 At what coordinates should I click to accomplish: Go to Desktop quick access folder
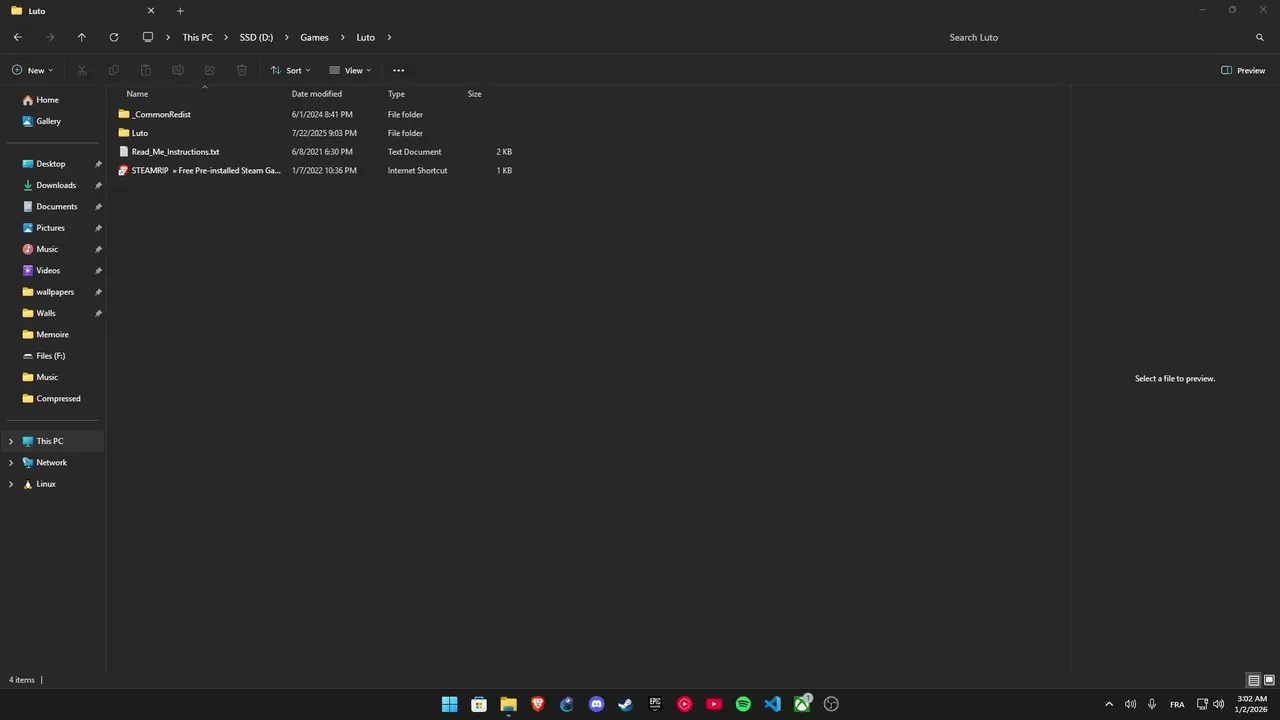(x=51, y=164)
